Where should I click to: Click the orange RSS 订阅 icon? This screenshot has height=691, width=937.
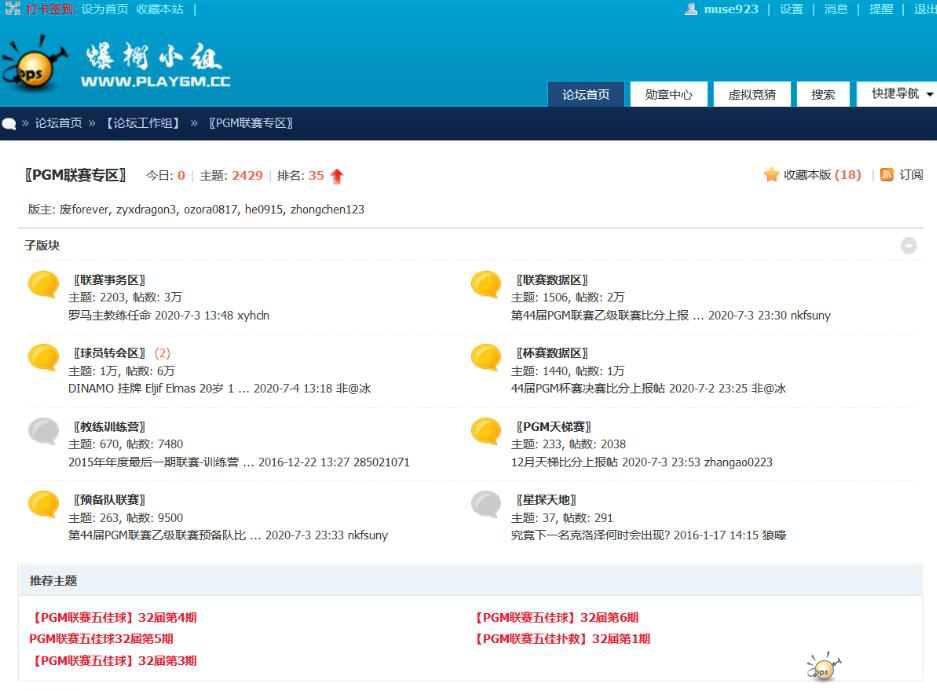click(886, 175)
